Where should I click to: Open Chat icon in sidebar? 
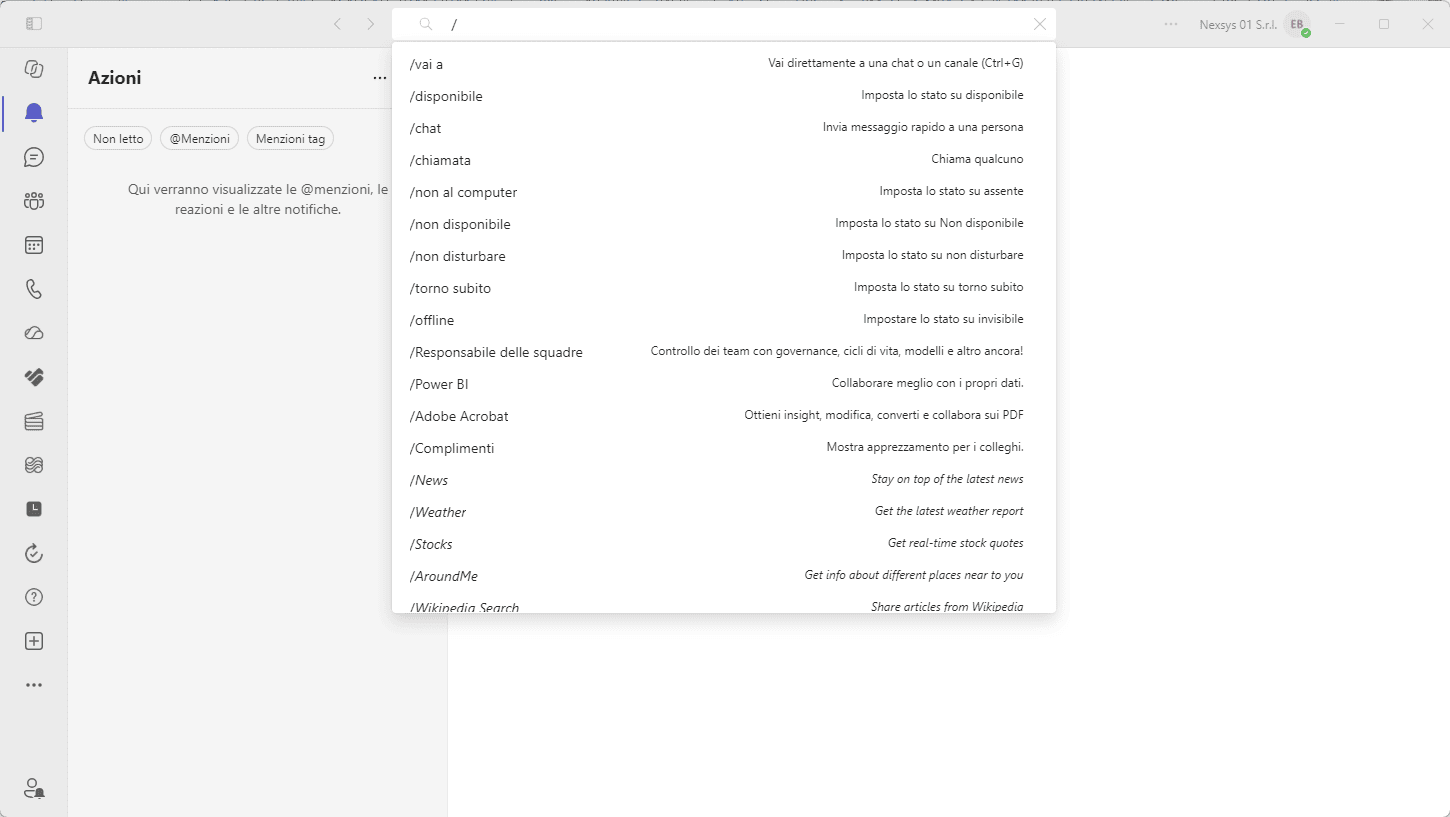[x=34, y=157]
